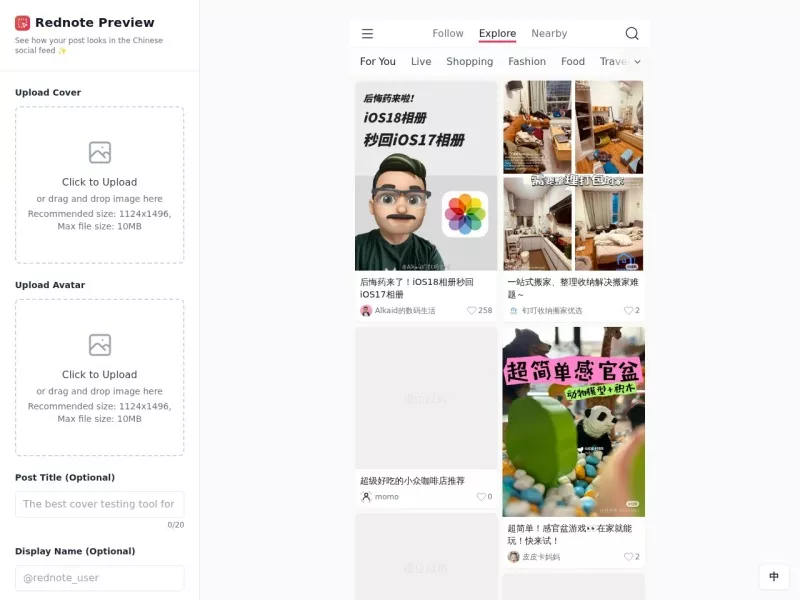This screenshot has height=600, width=800.
Task: Switch to the Nearby tab
Action: click(x=549, y=34)
